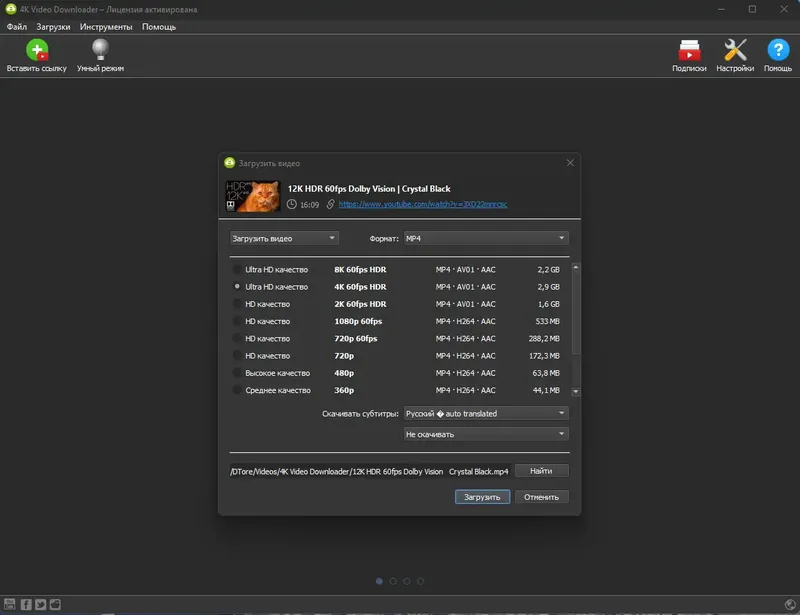800x615 pixels.
Task: Open subtitles language dropdown Русский auto translated
Action: click(x=486, y=413)
